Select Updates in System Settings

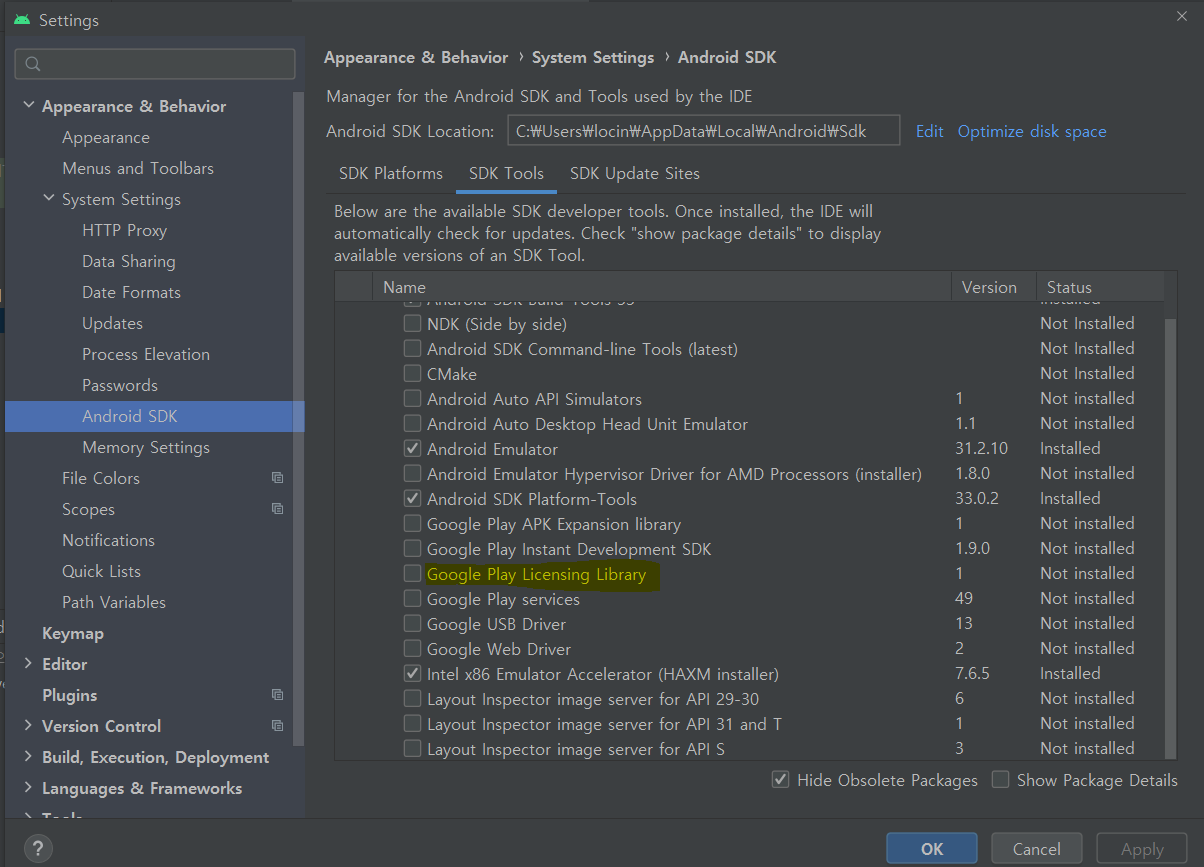click(113, 323)
